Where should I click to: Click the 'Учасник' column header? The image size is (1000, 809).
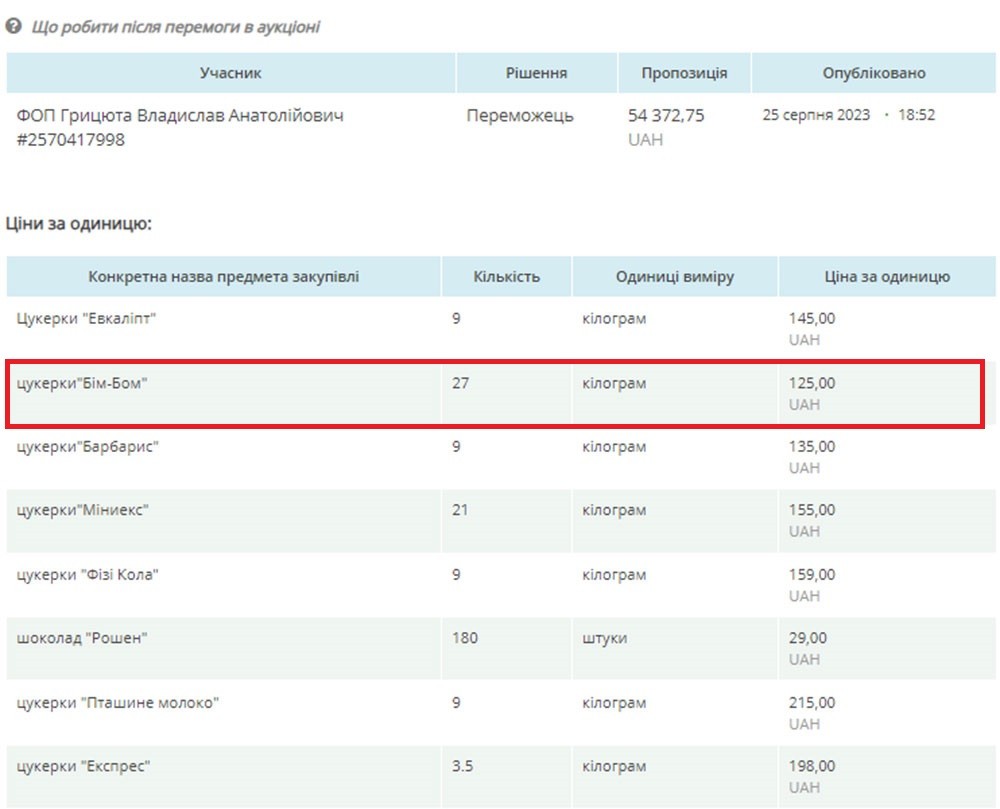231,73
